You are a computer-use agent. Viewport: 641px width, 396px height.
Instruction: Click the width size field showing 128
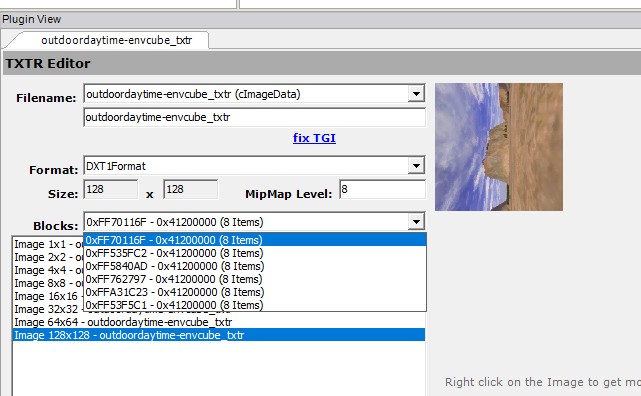point(111,189)
